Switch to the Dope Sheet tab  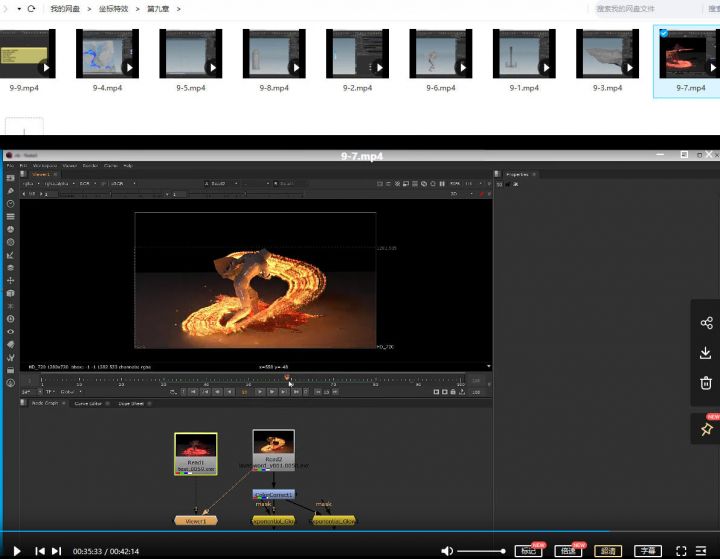pyautogui.click(x=131, y=404)
